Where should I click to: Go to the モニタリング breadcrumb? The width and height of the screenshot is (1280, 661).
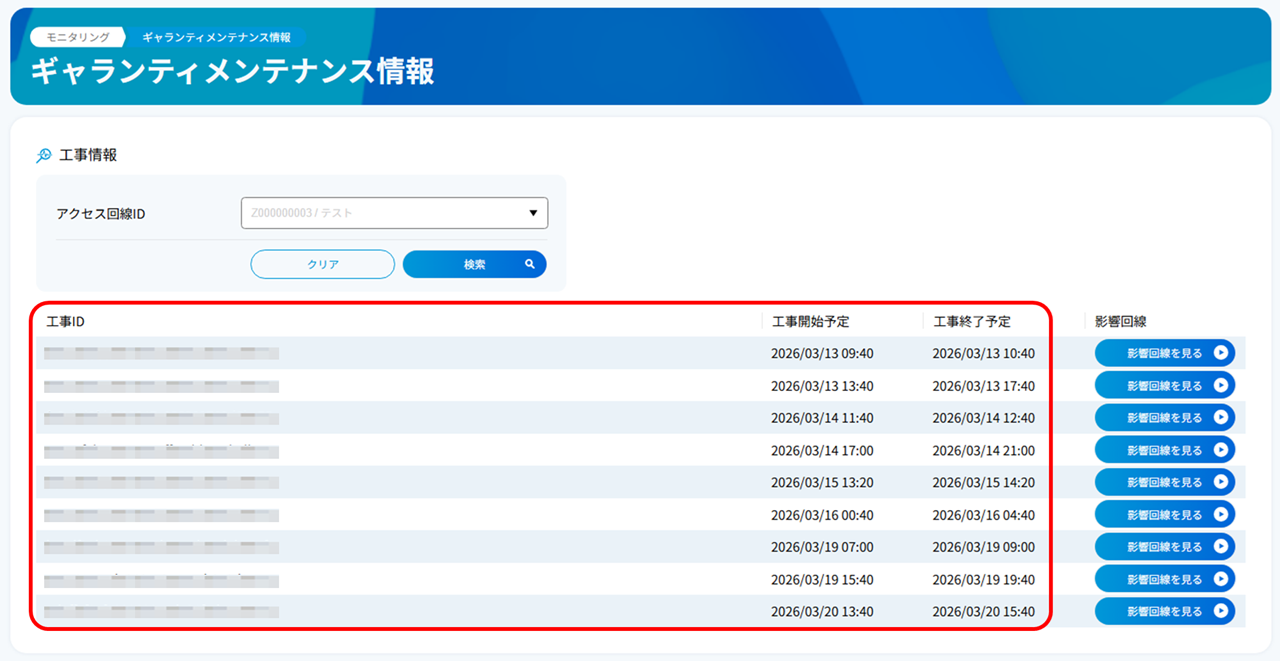point(78,37)
